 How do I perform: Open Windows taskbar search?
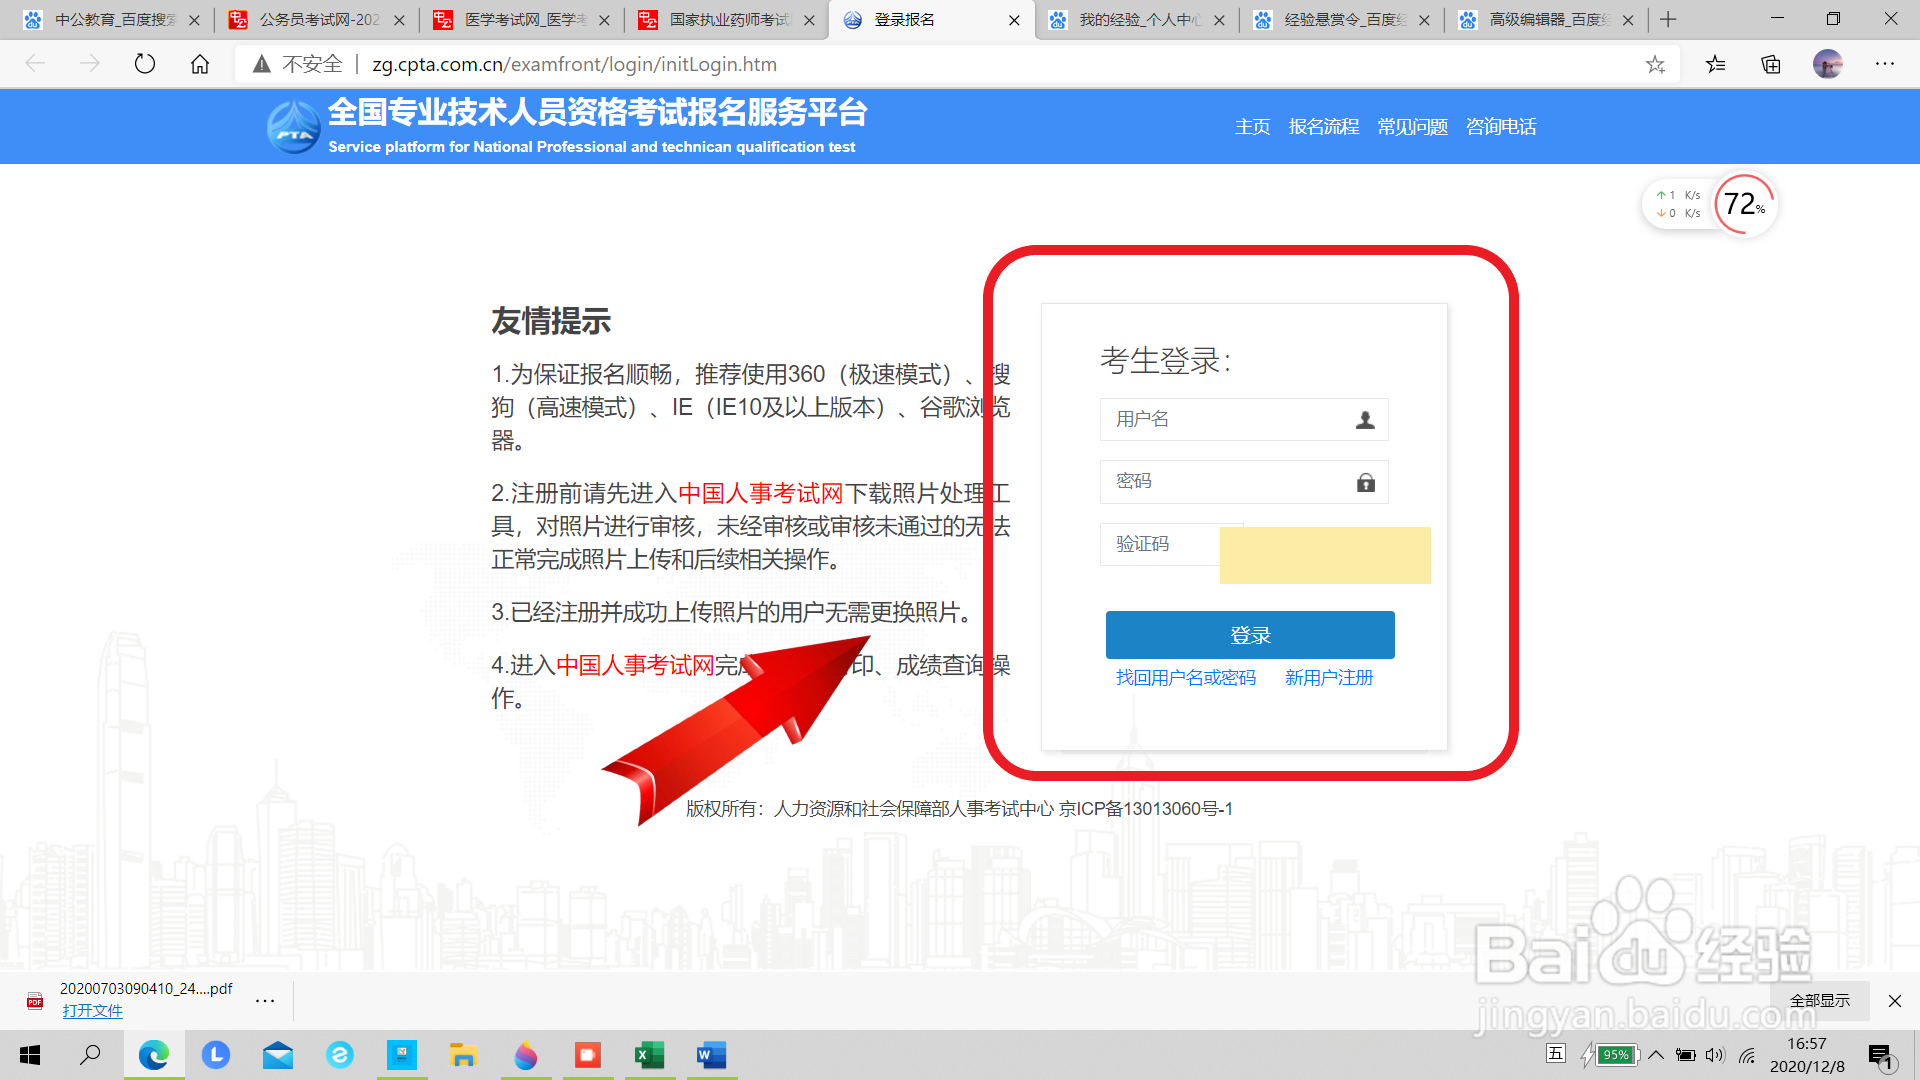tap(91, 1055)
